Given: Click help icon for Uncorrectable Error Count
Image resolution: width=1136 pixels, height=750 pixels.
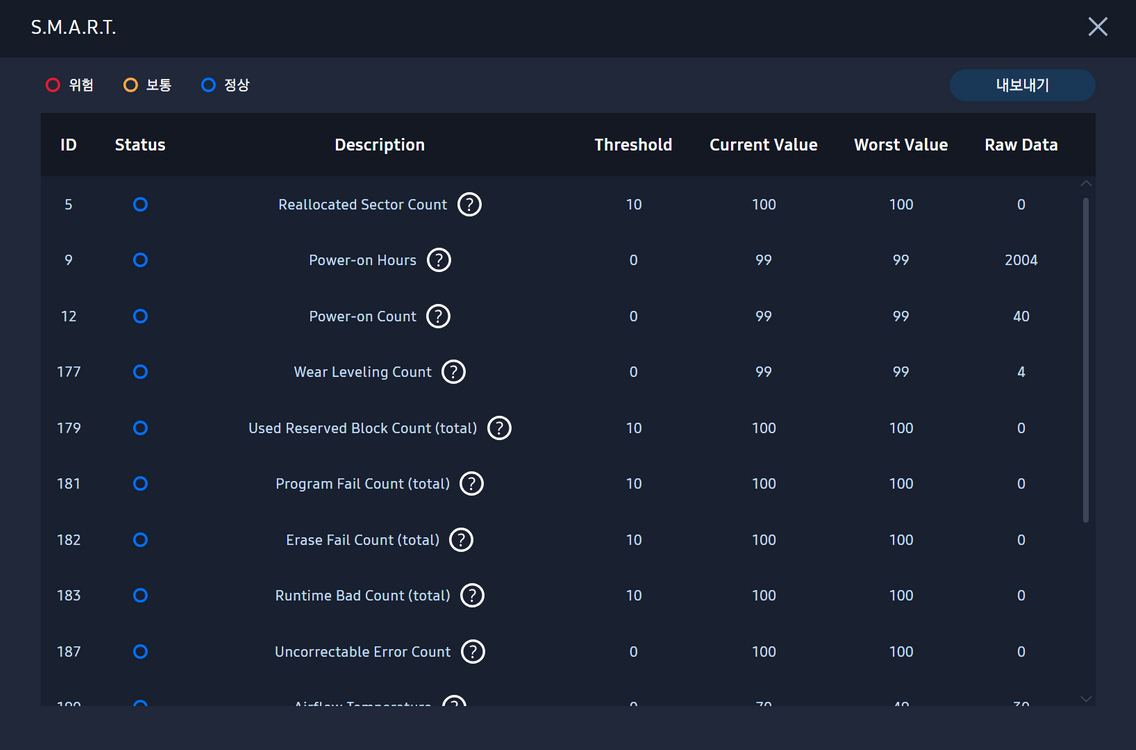Looking at the screenshot, I should tap(472, 652).
